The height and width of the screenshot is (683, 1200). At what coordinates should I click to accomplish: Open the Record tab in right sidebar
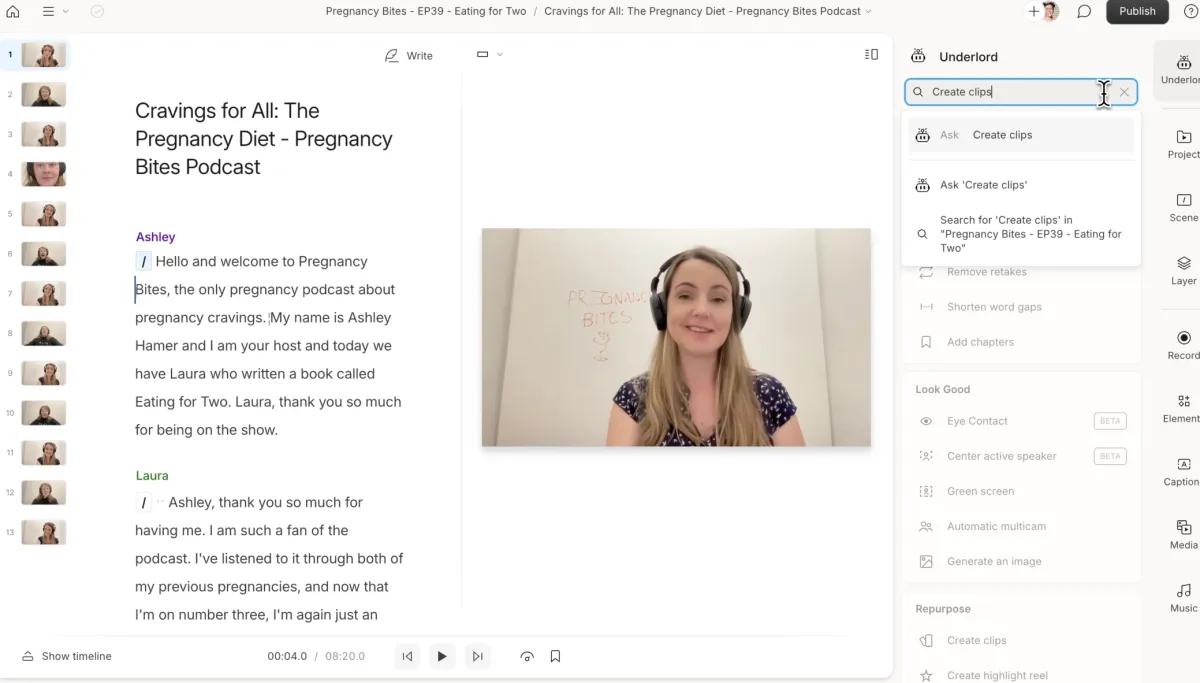point(1183,345)
